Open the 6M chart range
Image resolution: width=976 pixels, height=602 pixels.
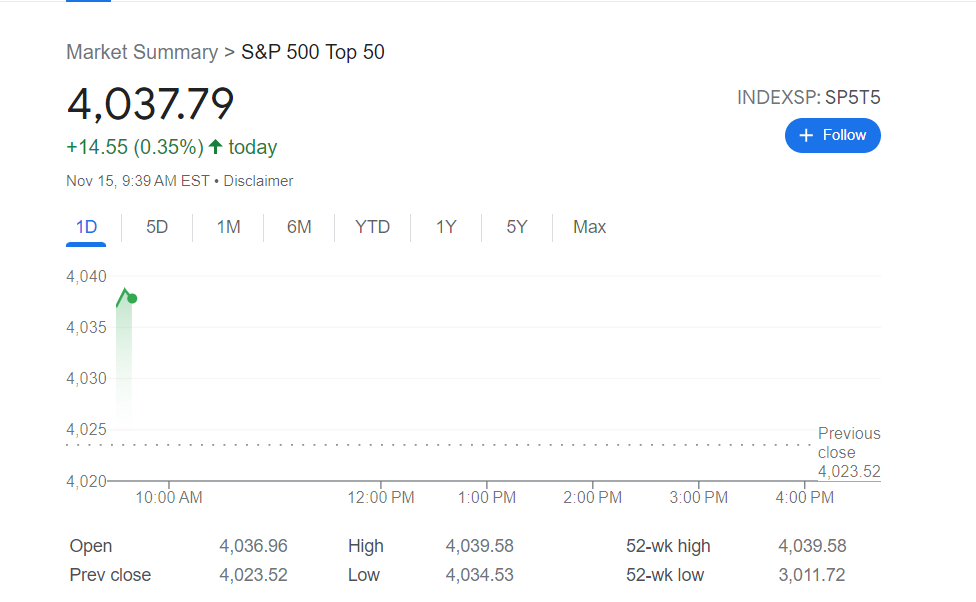(x=299, y=227)
